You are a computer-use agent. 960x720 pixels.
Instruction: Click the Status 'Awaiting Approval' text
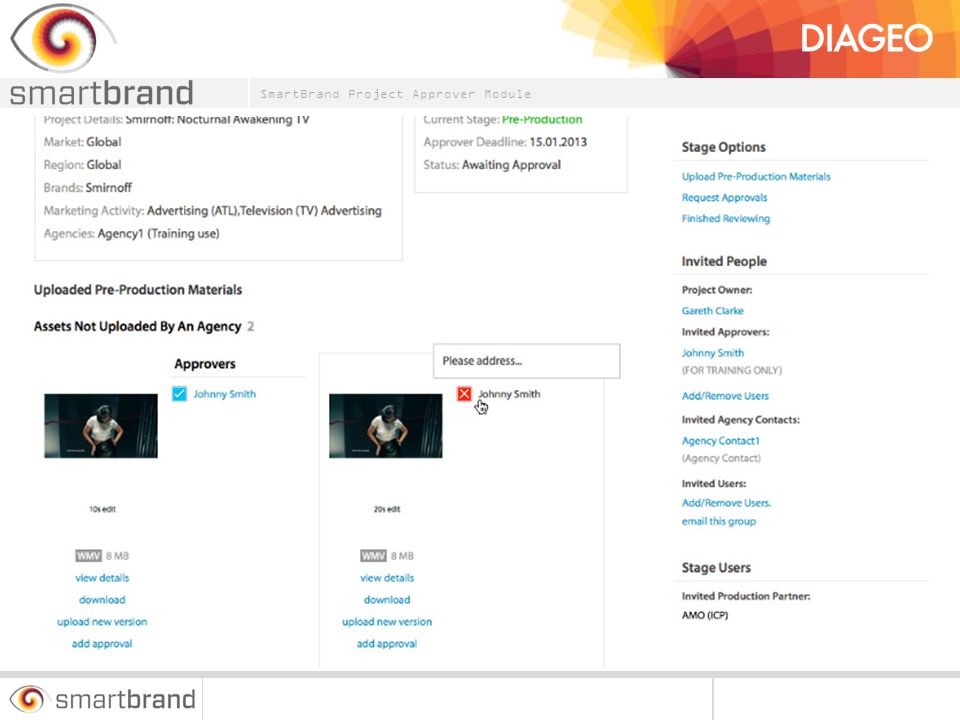[x=511, y=165]
